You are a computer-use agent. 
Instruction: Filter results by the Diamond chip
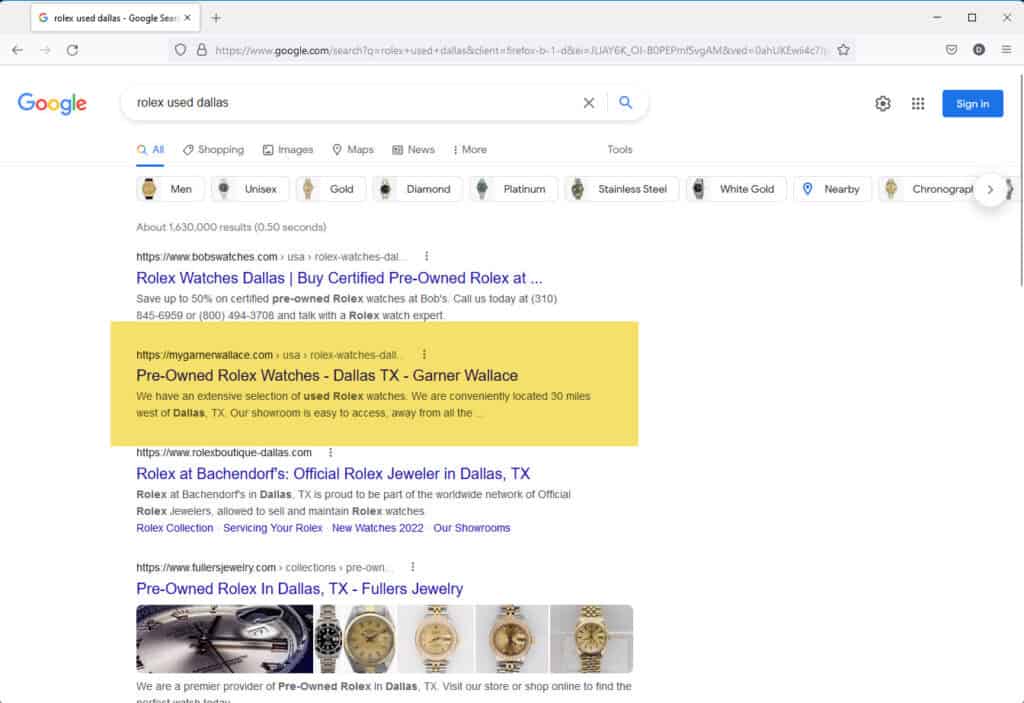point(417,189)
